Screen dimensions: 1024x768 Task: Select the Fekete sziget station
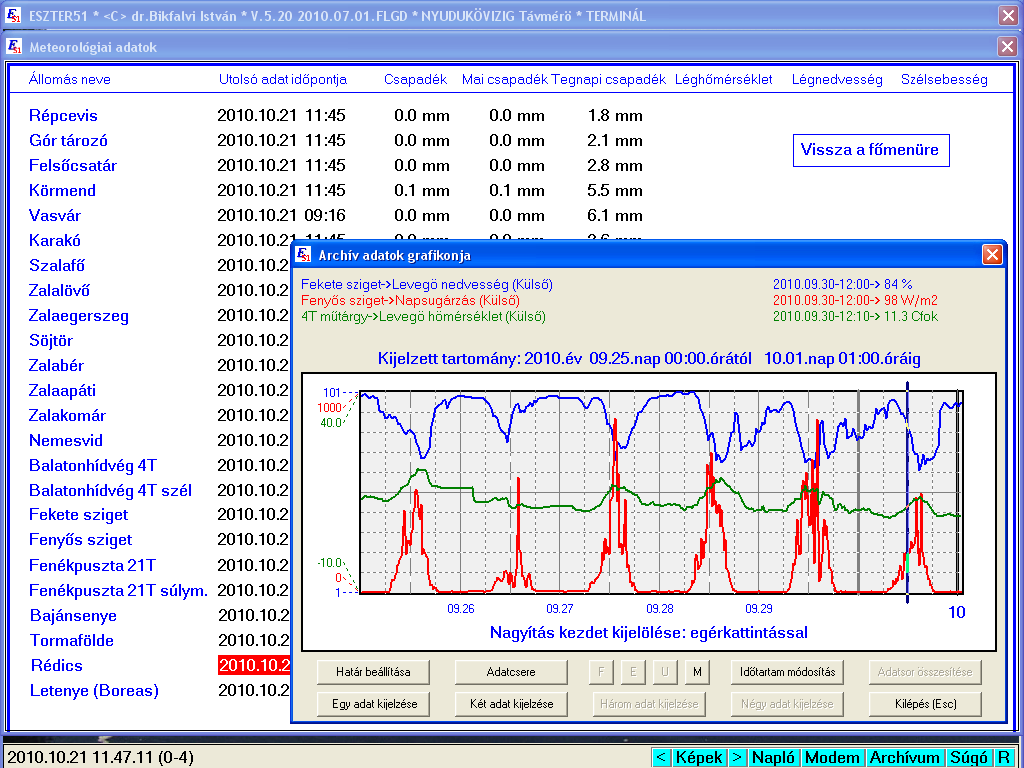point(78,515)
